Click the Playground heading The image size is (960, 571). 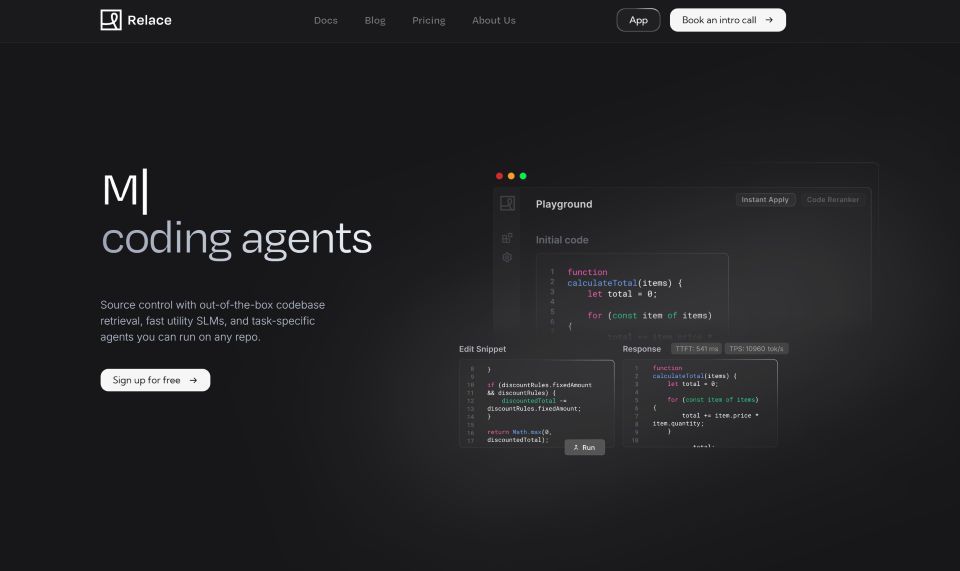(x=564, y=204)
